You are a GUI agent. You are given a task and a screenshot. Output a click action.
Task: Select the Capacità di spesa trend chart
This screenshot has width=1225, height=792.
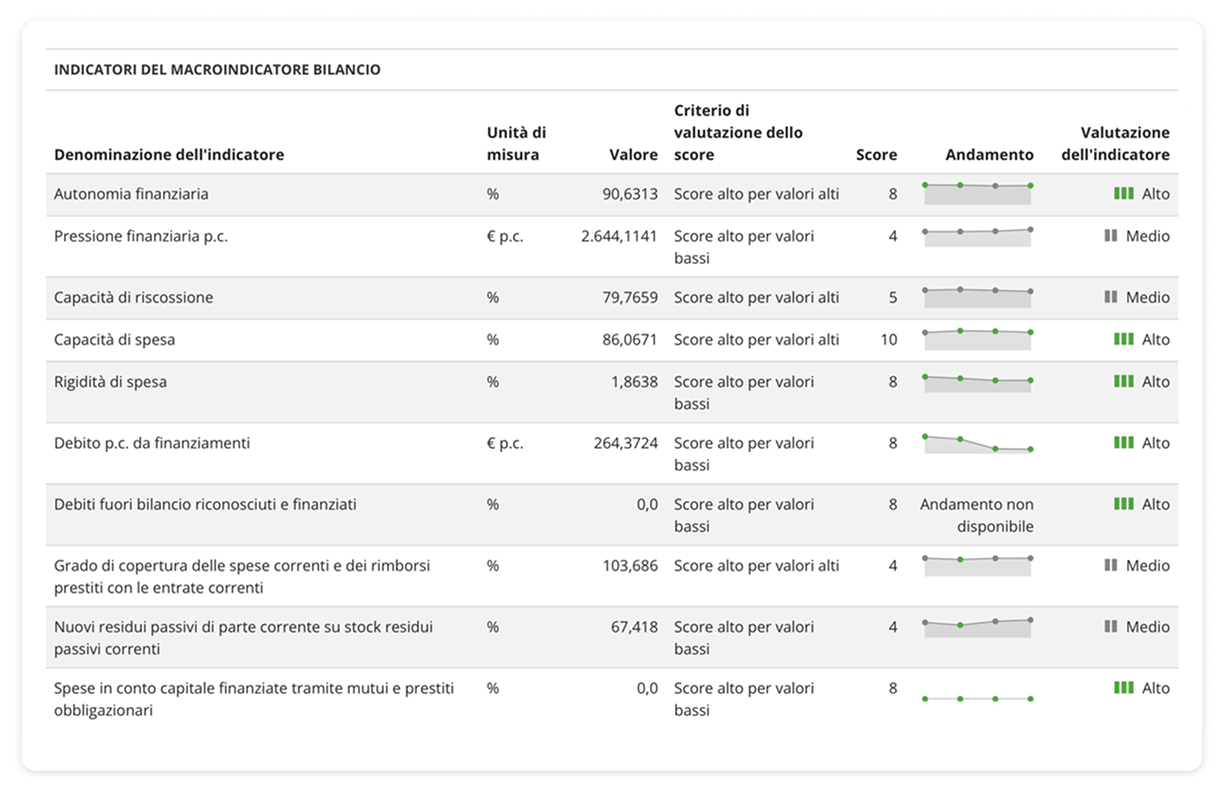[x=977, y=339]
